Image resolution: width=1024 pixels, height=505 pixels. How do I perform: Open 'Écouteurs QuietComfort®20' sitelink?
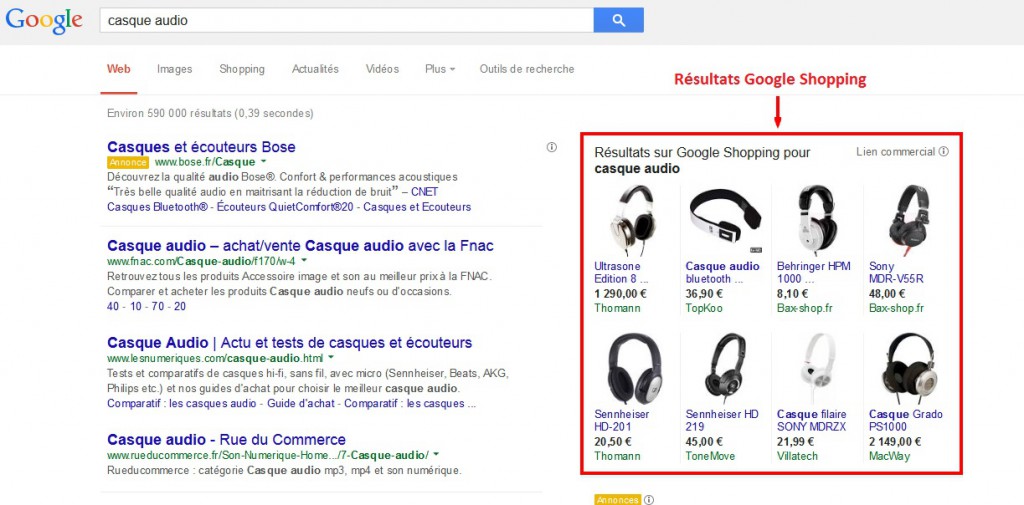286,207
